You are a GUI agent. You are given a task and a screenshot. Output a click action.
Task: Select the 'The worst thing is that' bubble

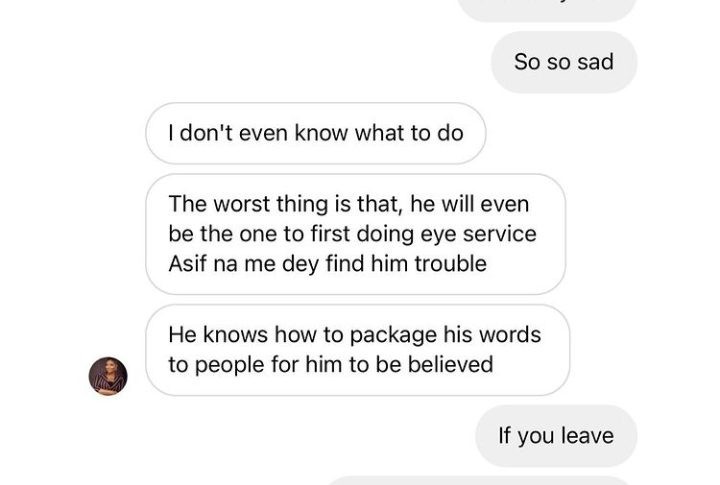click(x=355, y=234)
